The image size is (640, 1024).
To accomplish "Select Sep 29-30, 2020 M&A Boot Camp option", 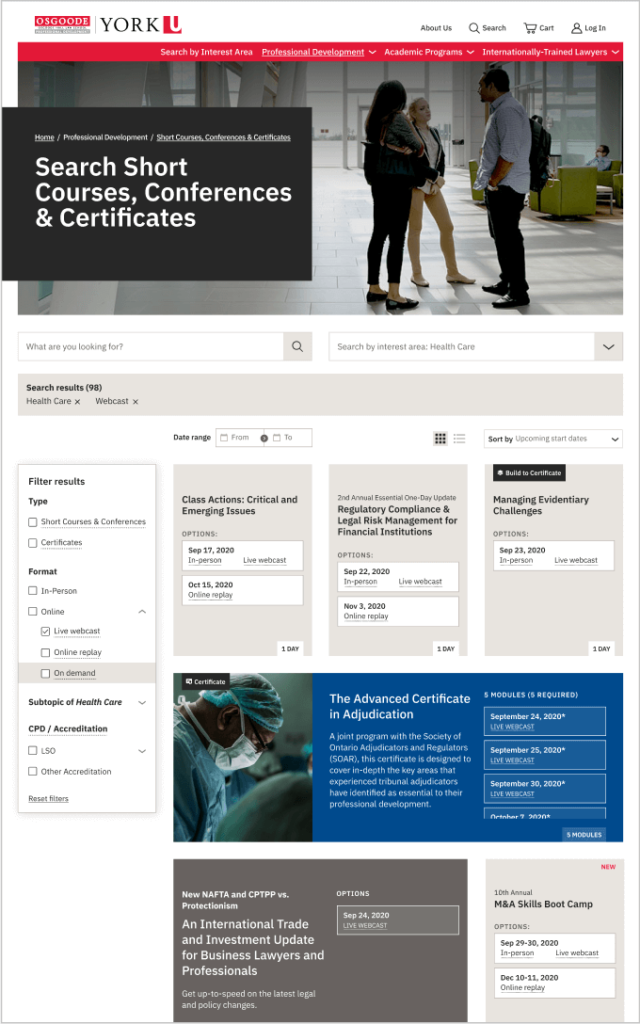I will [554, 948].
